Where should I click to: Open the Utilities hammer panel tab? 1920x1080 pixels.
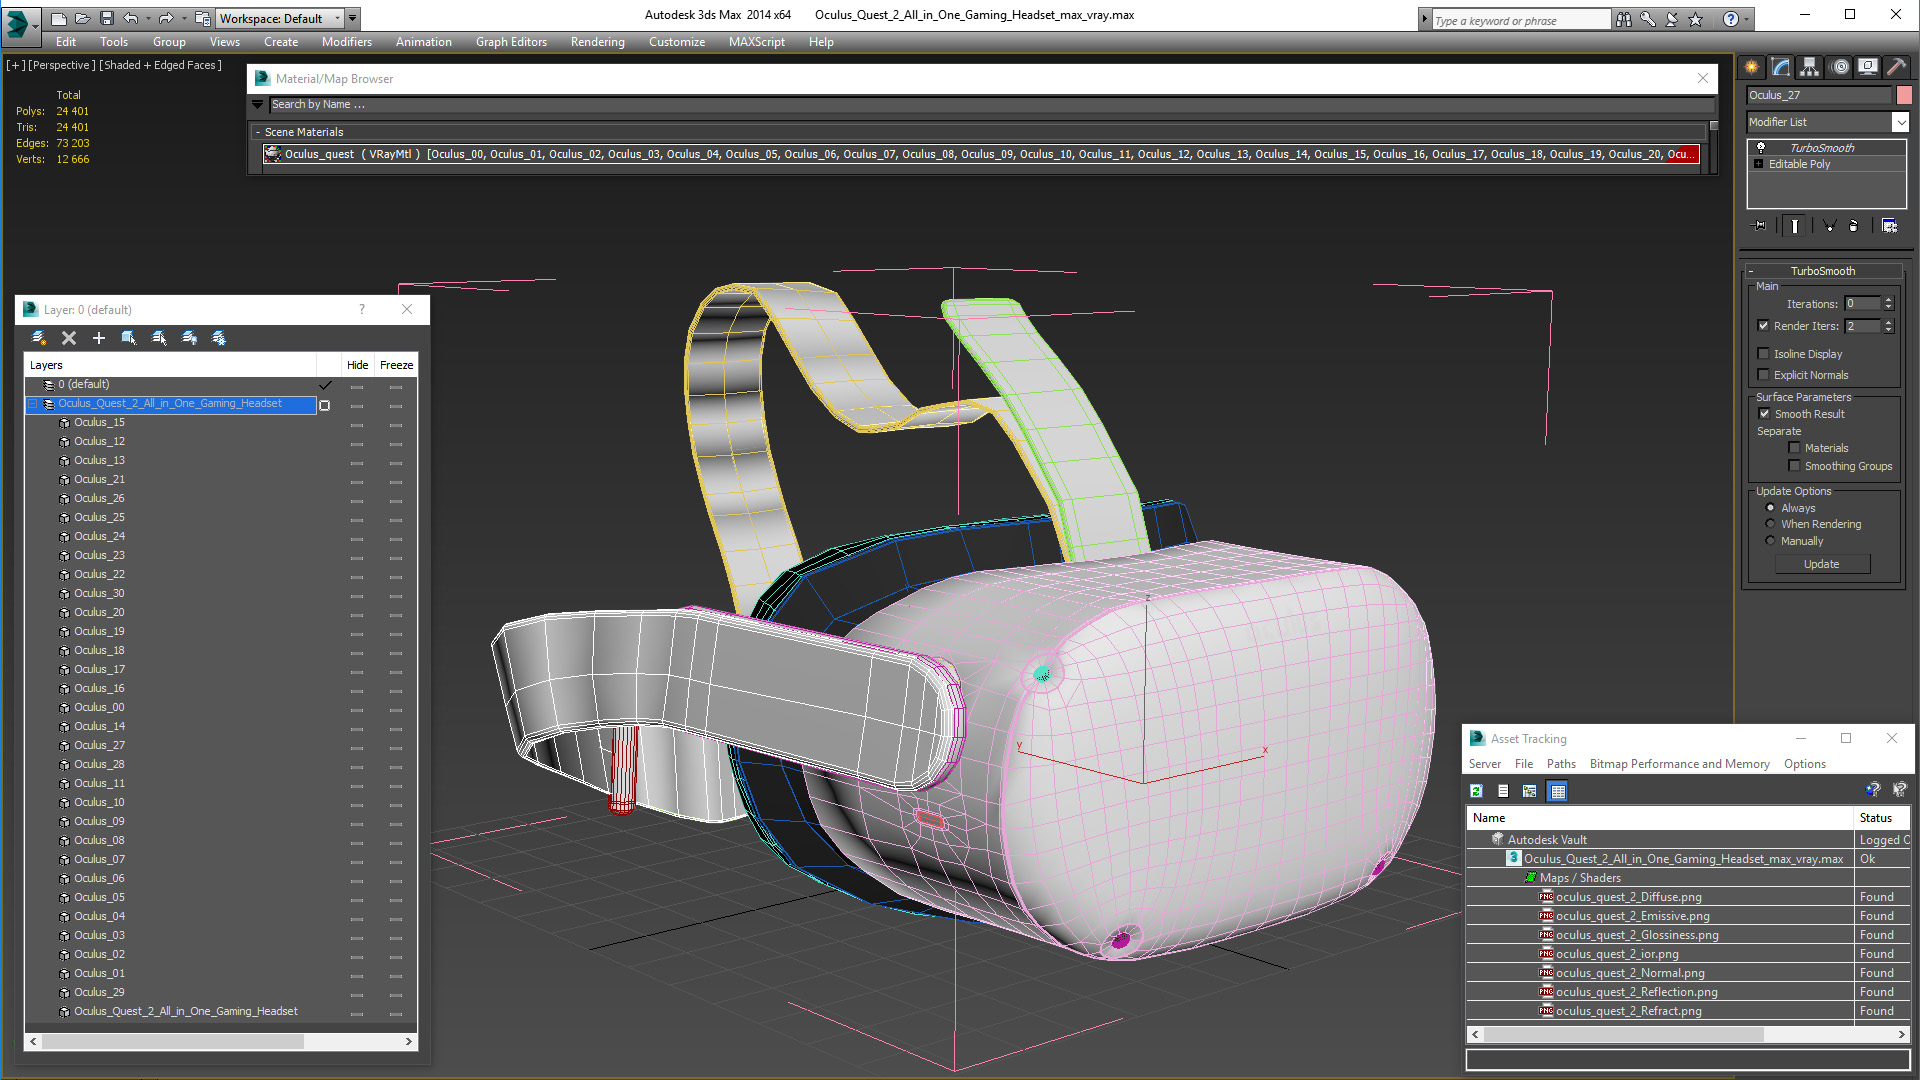coord(1896,67)
